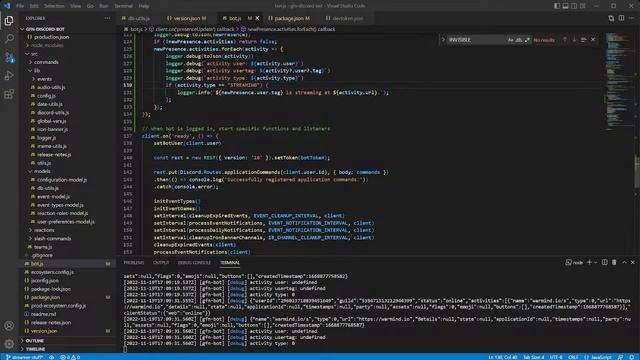
Task: Open editor more actions ellipsis
Action: [631, 18]
